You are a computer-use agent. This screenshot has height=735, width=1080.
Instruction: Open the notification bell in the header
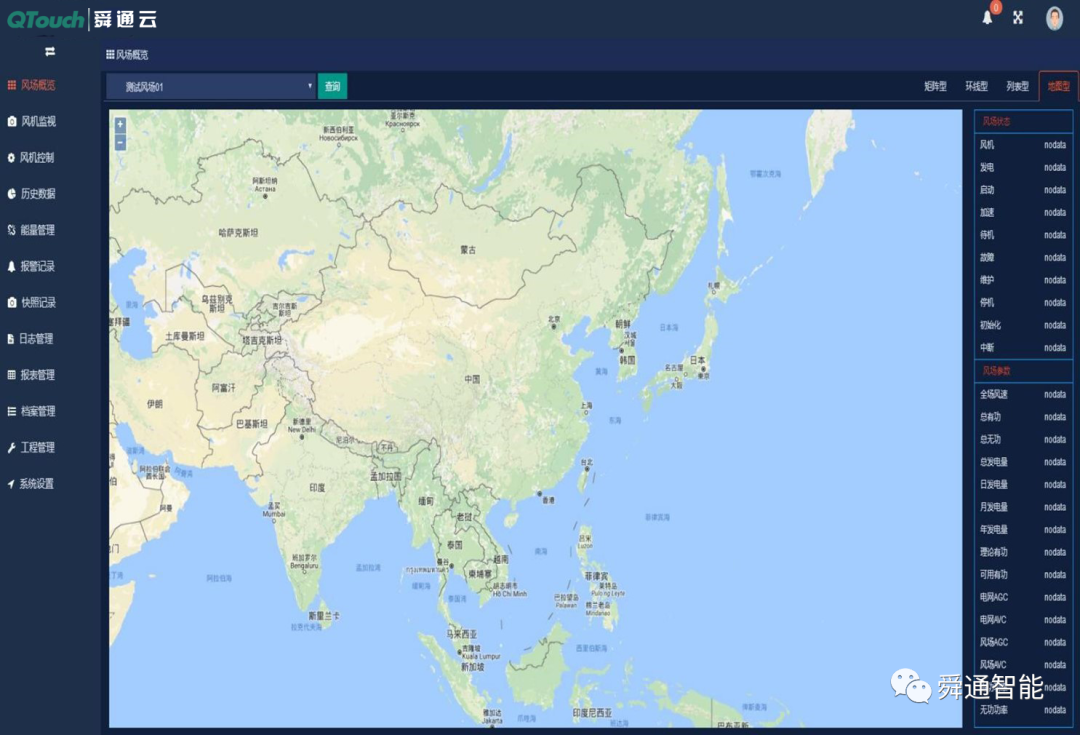(x=987, y=18)
